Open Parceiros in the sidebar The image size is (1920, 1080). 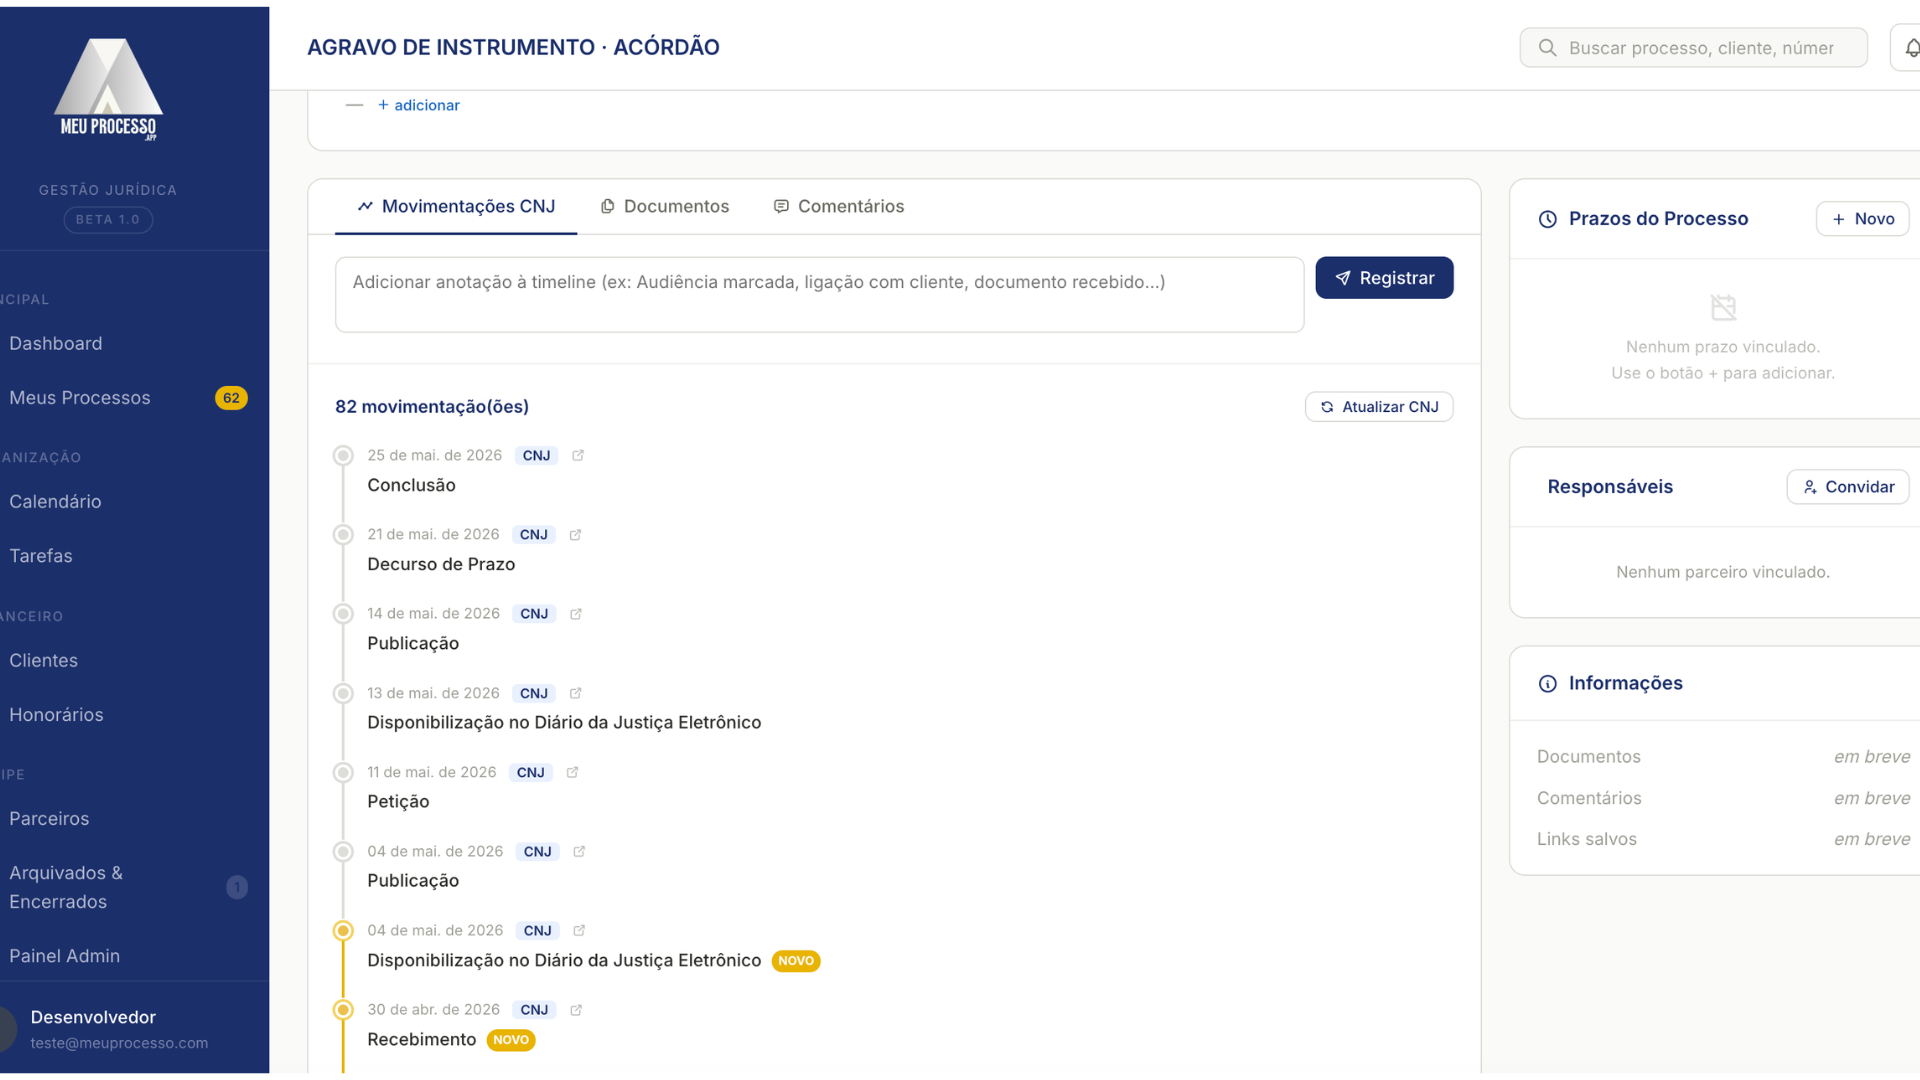(49, 819)
